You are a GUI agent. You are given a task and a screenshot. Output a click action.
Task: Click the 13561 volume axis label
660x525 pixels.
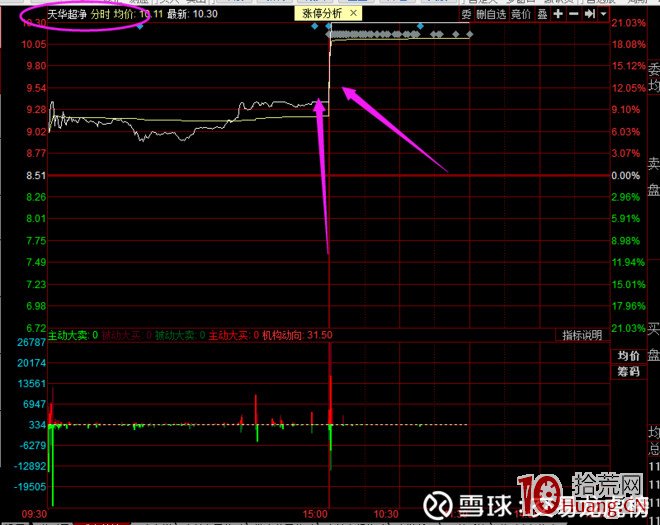[x=32, y=384]
